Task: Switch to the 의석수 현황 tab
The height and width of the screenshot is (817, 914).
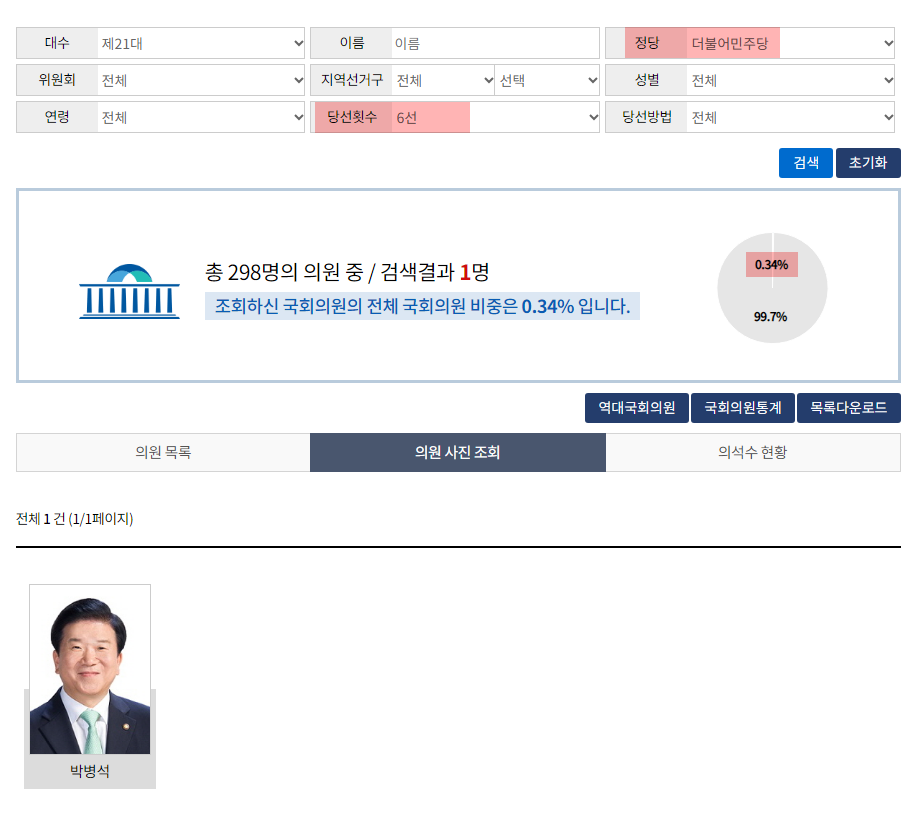Action: (752, 452)
